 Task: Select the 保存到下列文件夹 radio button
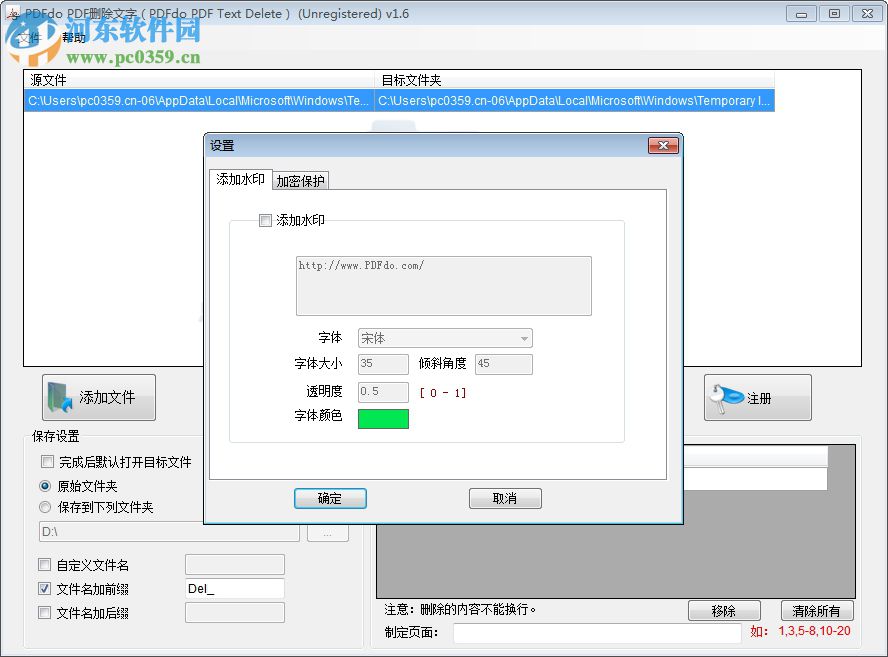pos(43,507)
